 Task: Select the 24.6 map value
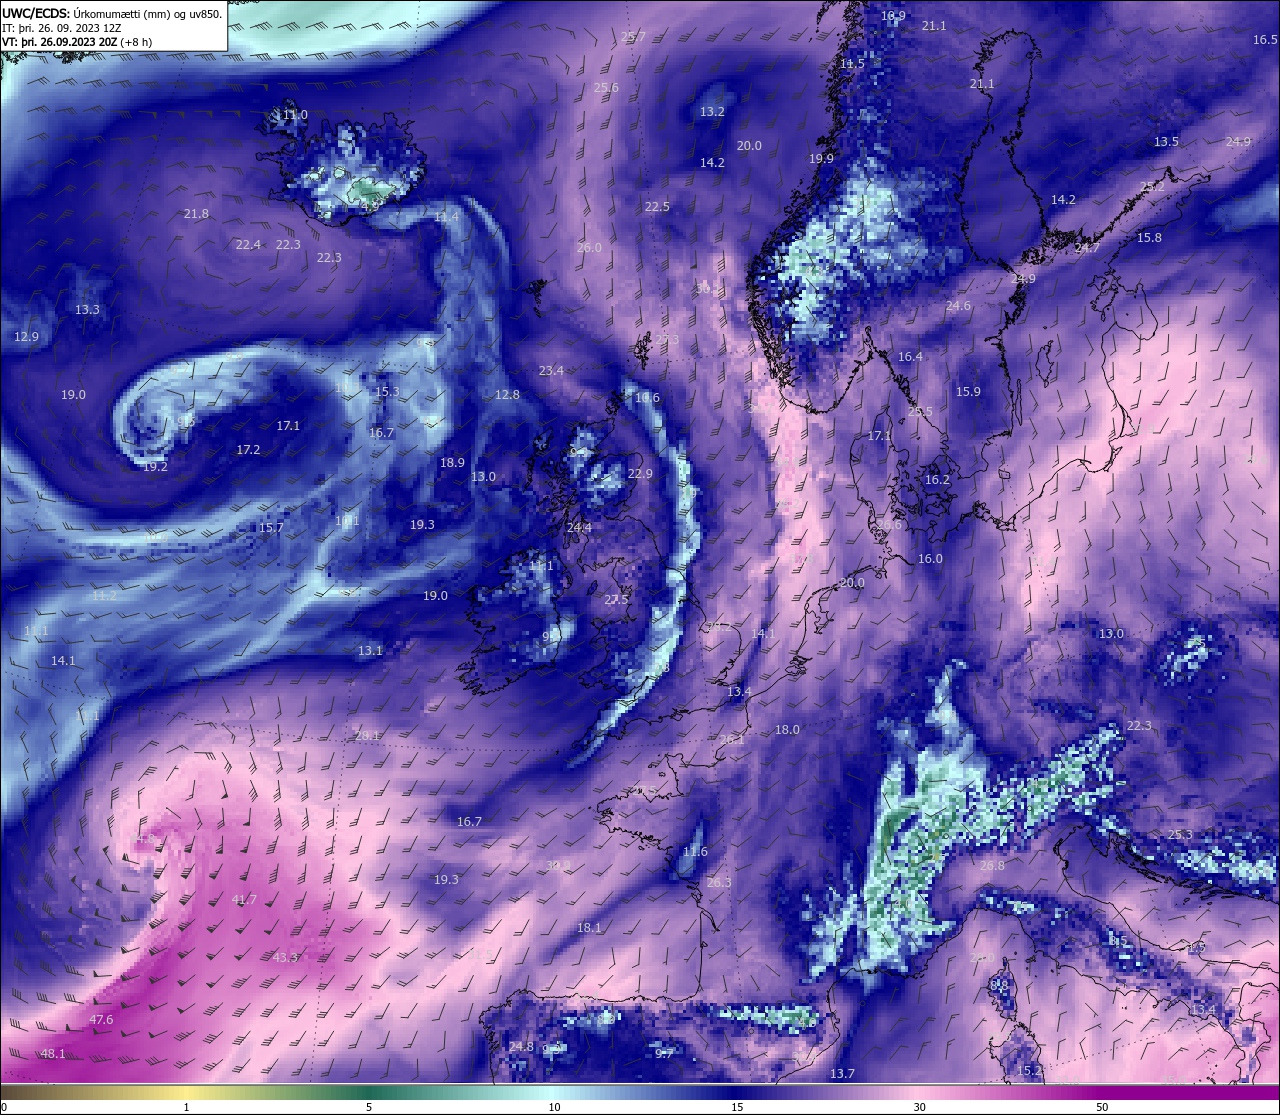958,306
